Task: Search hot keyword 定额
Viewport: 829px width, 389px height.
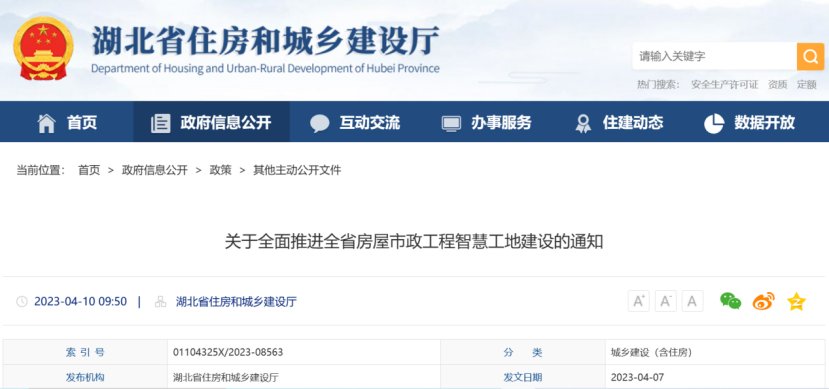Action: (x=807, y=85)
